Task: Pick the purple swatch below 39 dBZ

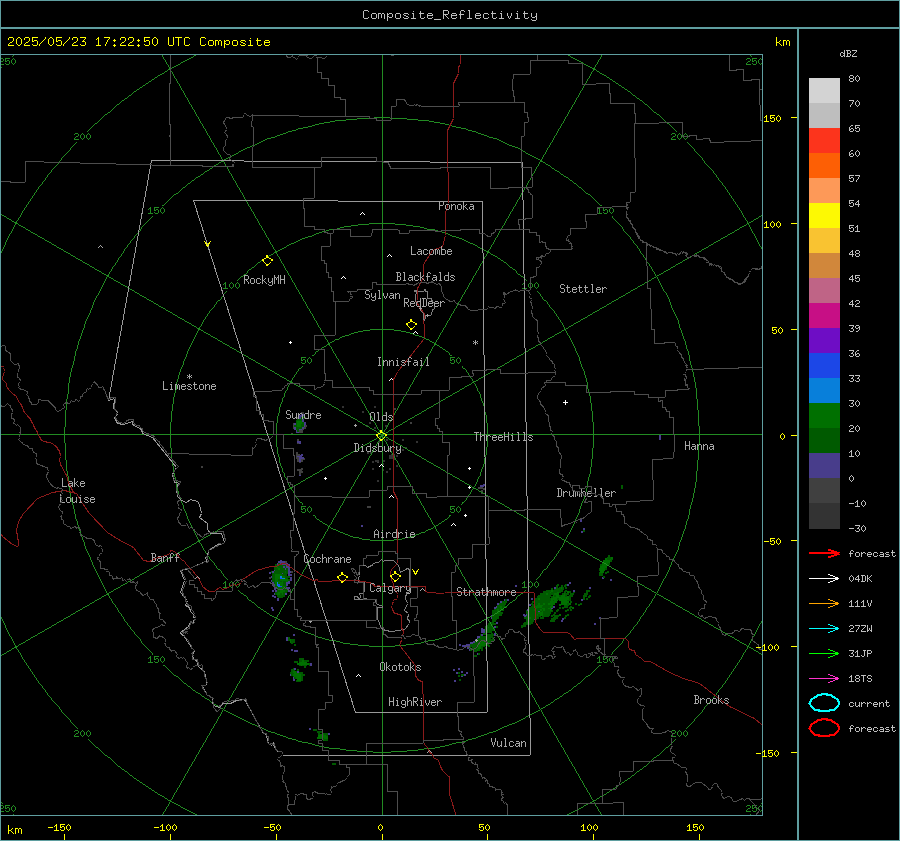Action: [x=824, y=340]
